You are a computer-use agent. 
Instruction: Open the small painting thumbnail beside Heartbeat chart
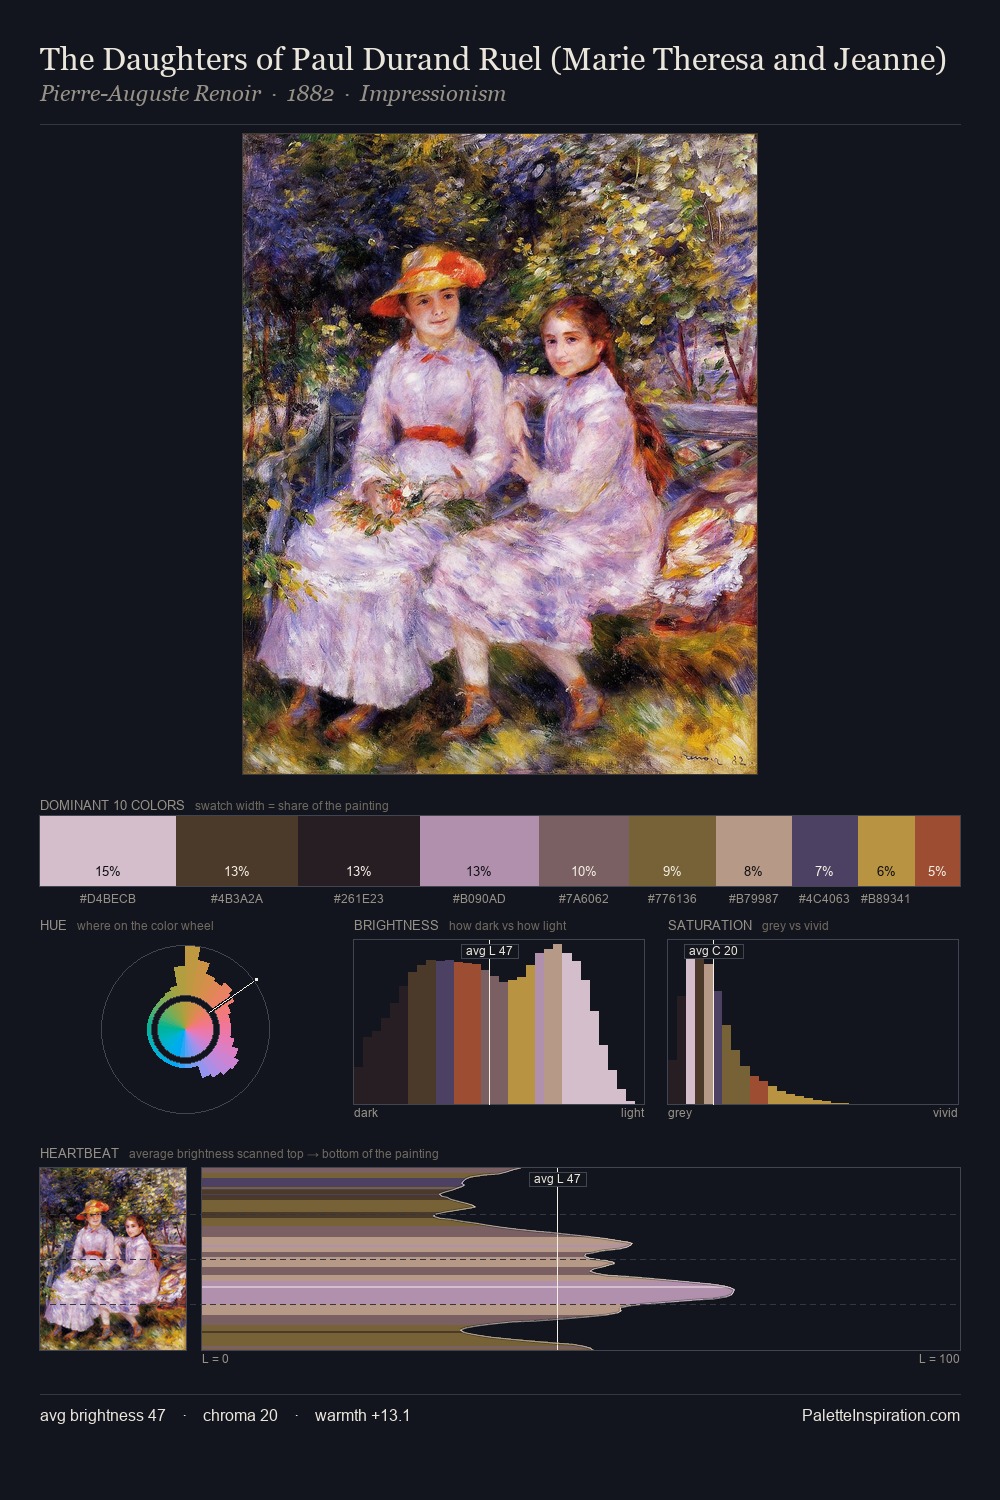click(113, 1259)
